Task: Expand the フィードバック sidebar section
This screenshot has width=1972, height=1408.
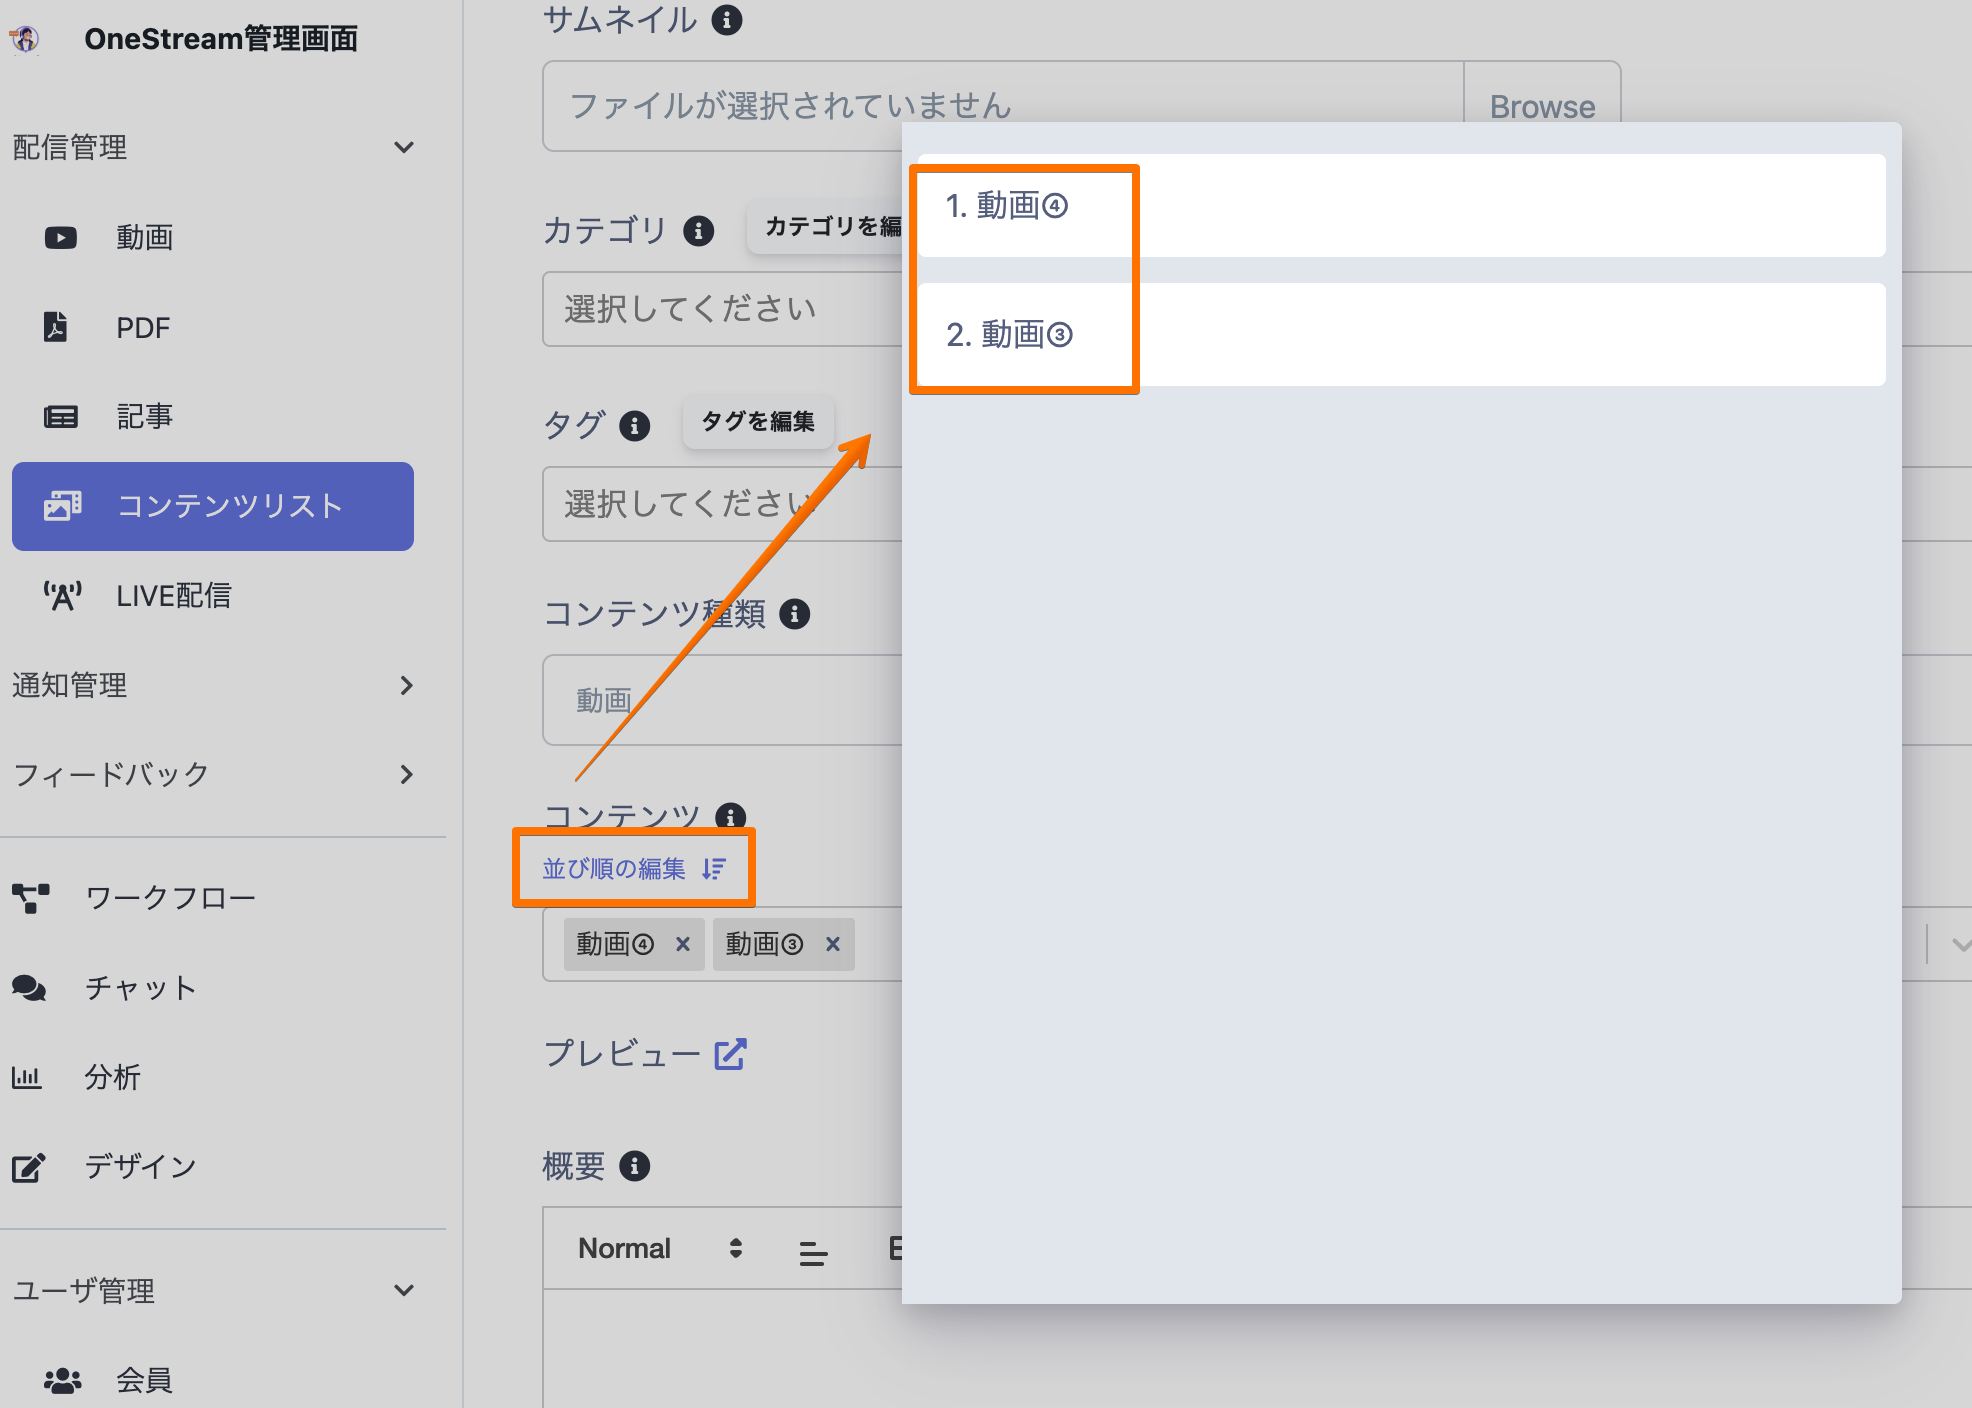Action: point(405,775)
